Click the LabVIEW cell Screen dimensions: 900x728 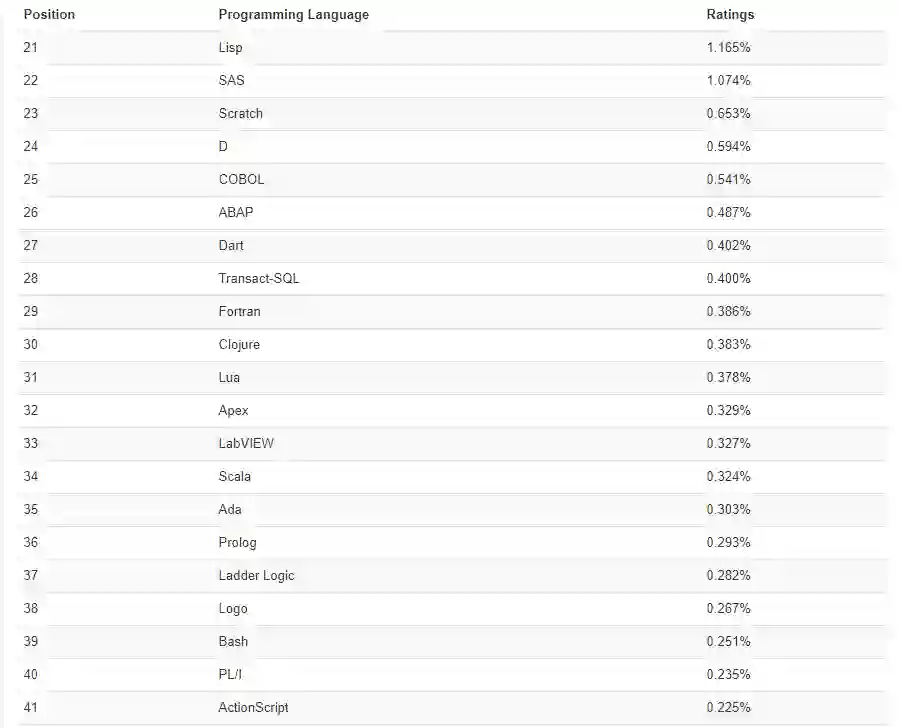point(246,443)
